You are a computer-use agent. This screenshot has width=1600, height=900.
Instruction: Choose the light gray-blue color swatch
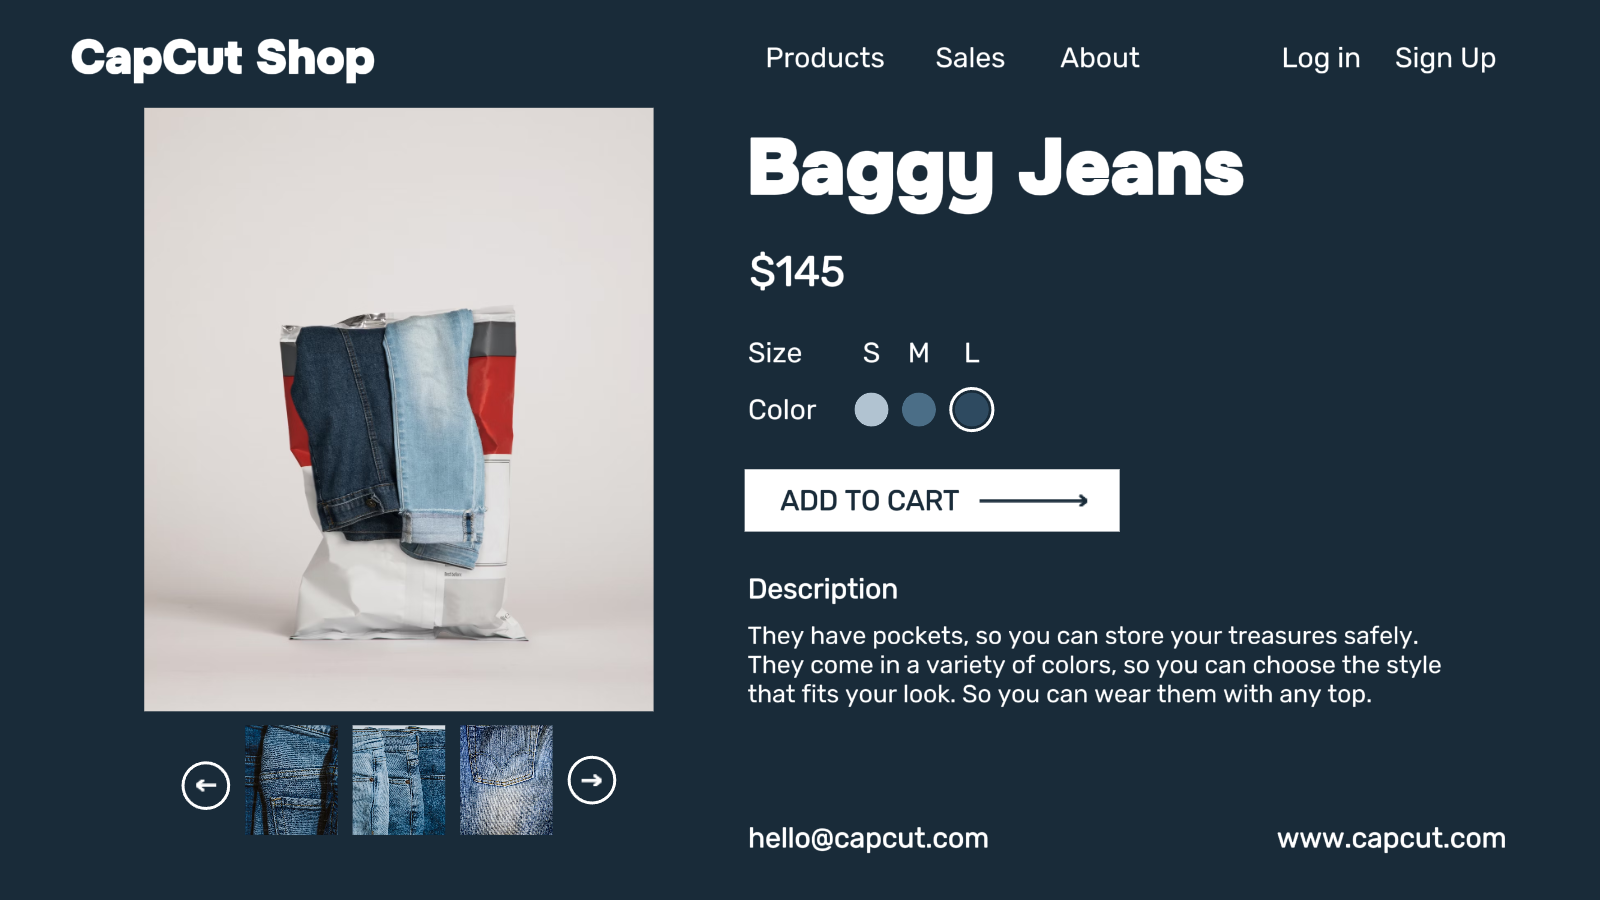[x=871, y=409]
